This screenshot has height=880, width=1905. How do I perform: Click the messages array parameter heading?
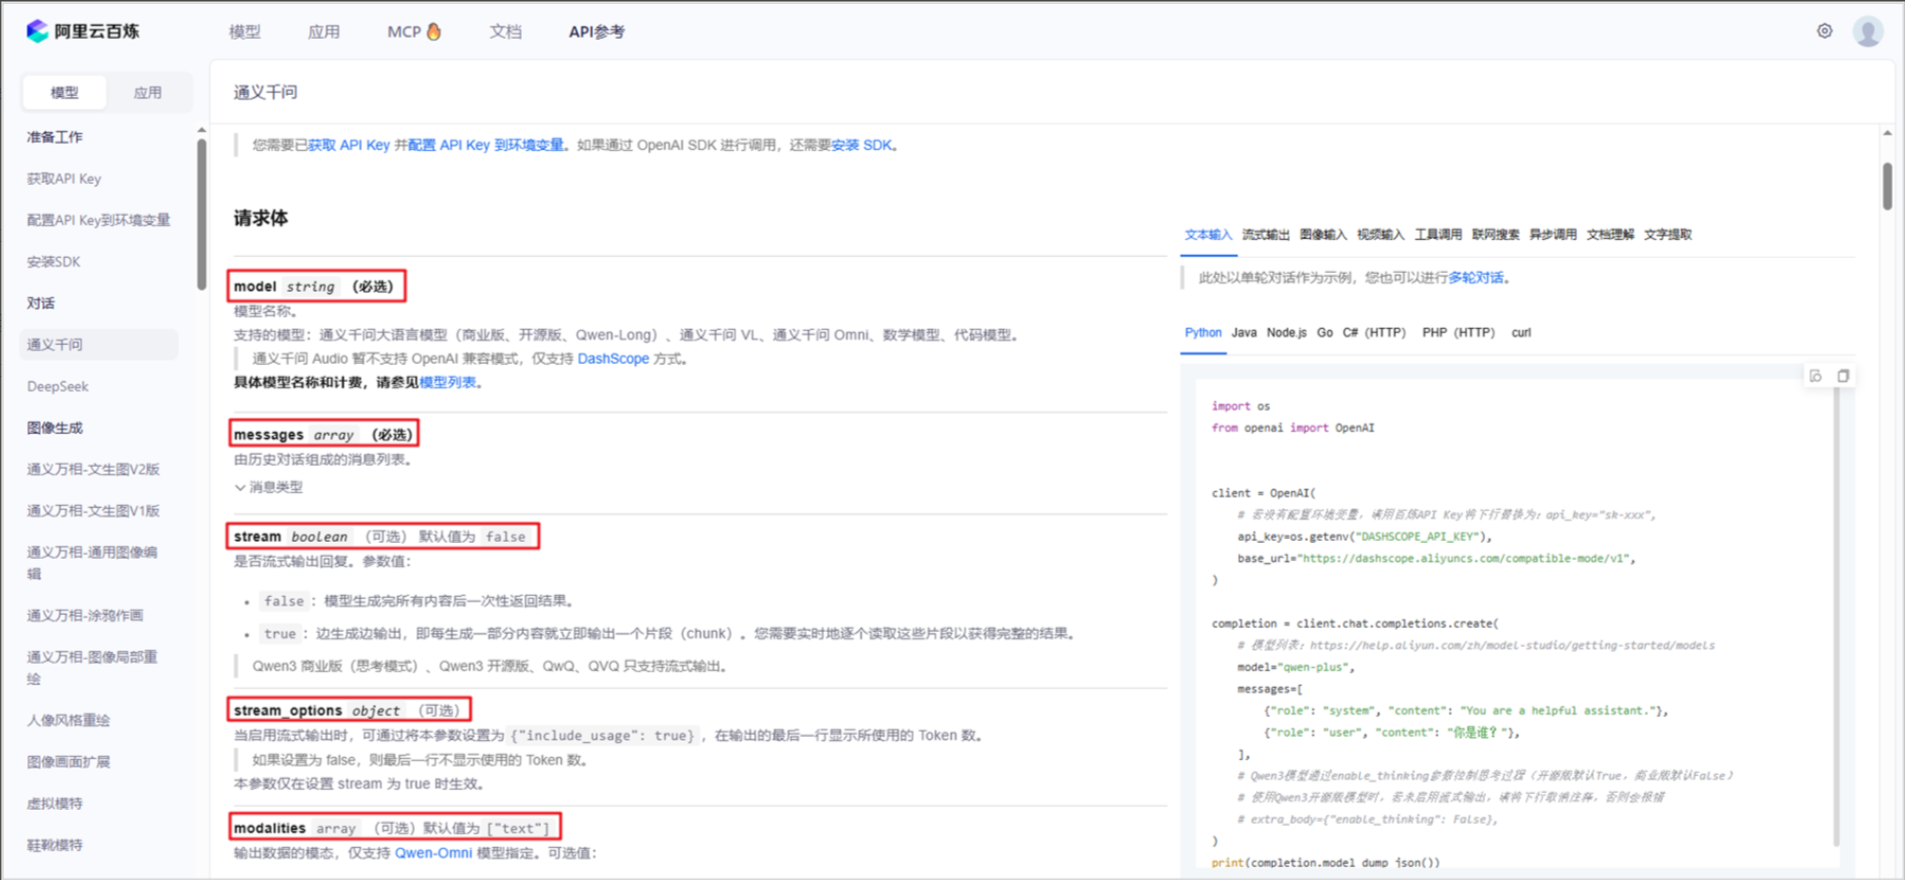323,434
